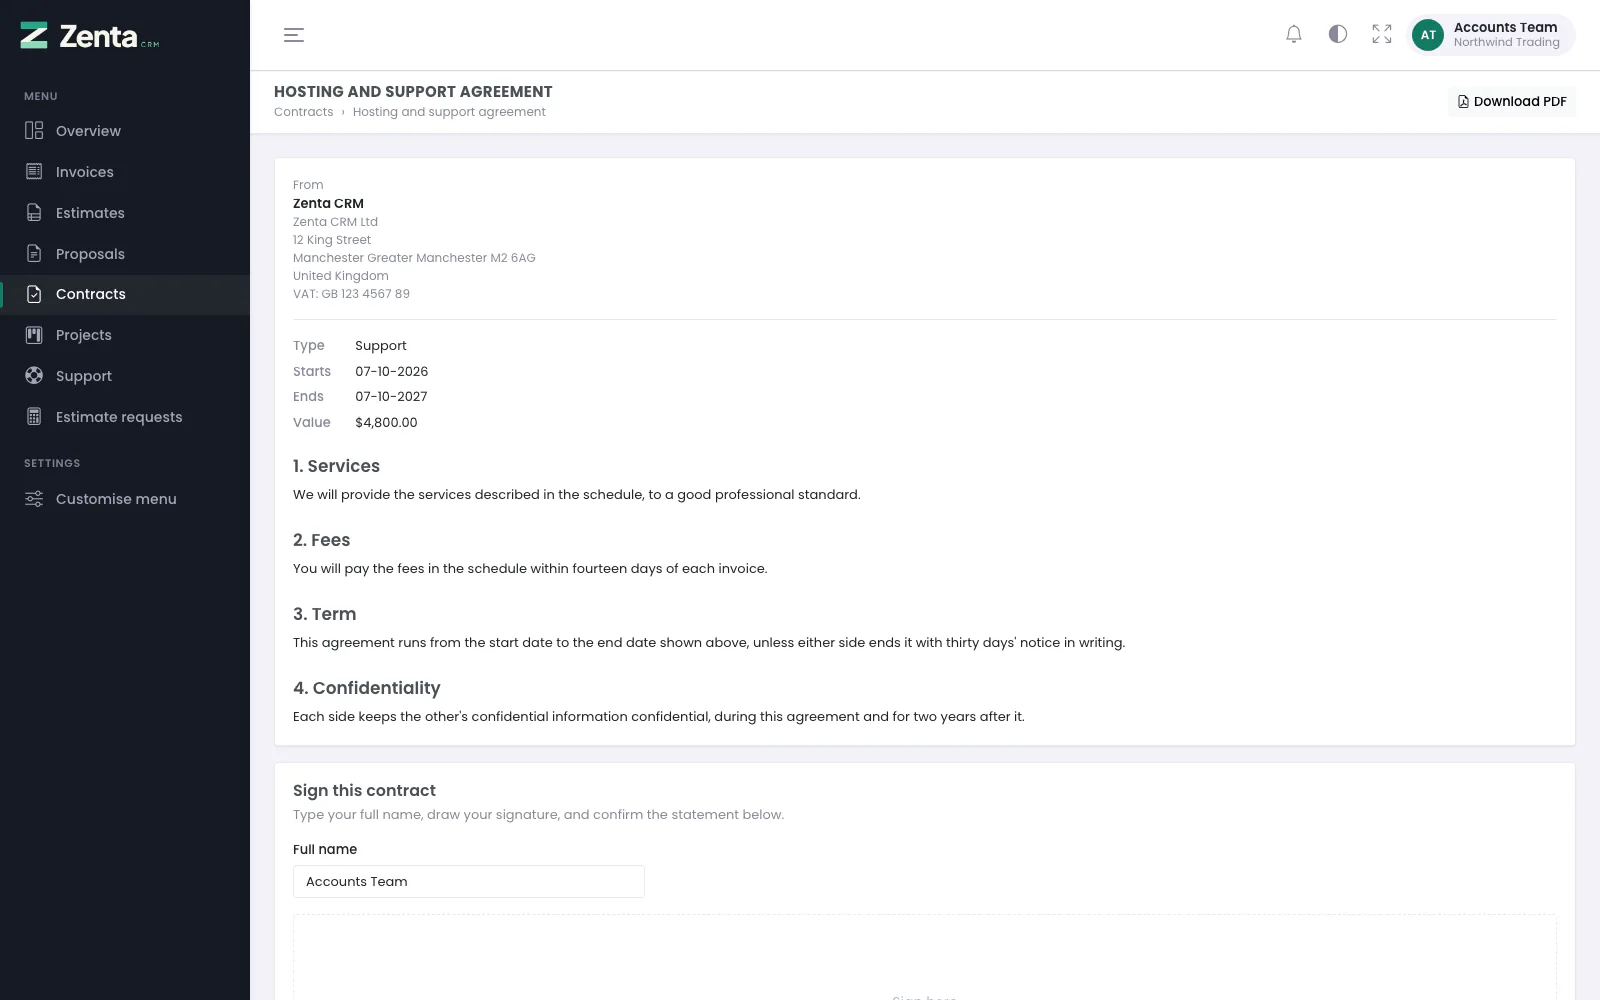This screenshot has height=1000, width=1600.
Task: Open Support menu item
Action: click(x=125, y=376)
